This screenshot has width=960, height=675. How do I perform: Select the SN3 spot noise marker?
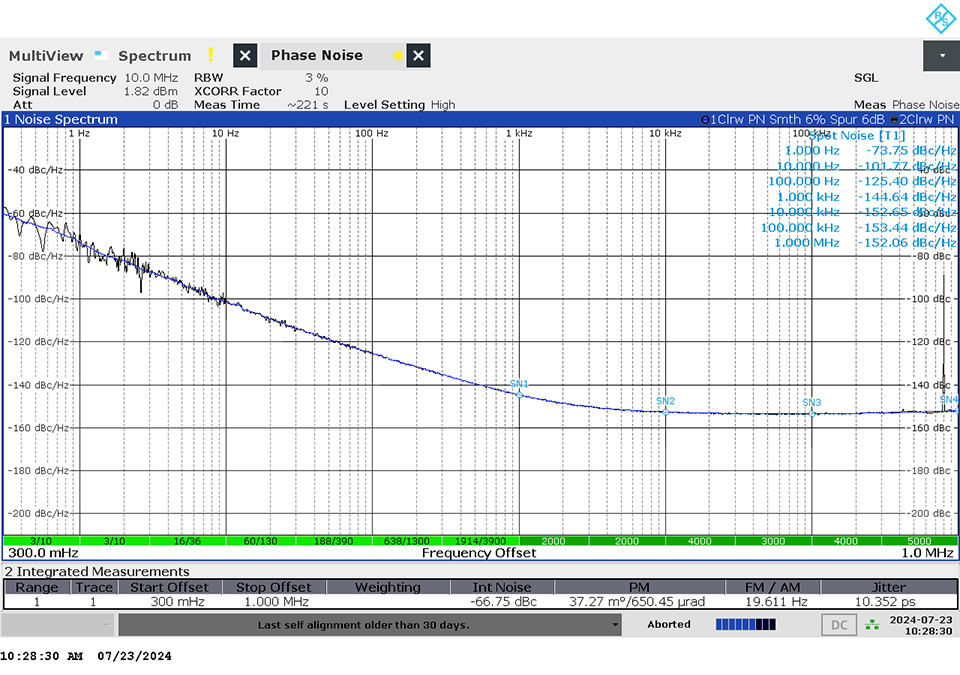[812, 413]
